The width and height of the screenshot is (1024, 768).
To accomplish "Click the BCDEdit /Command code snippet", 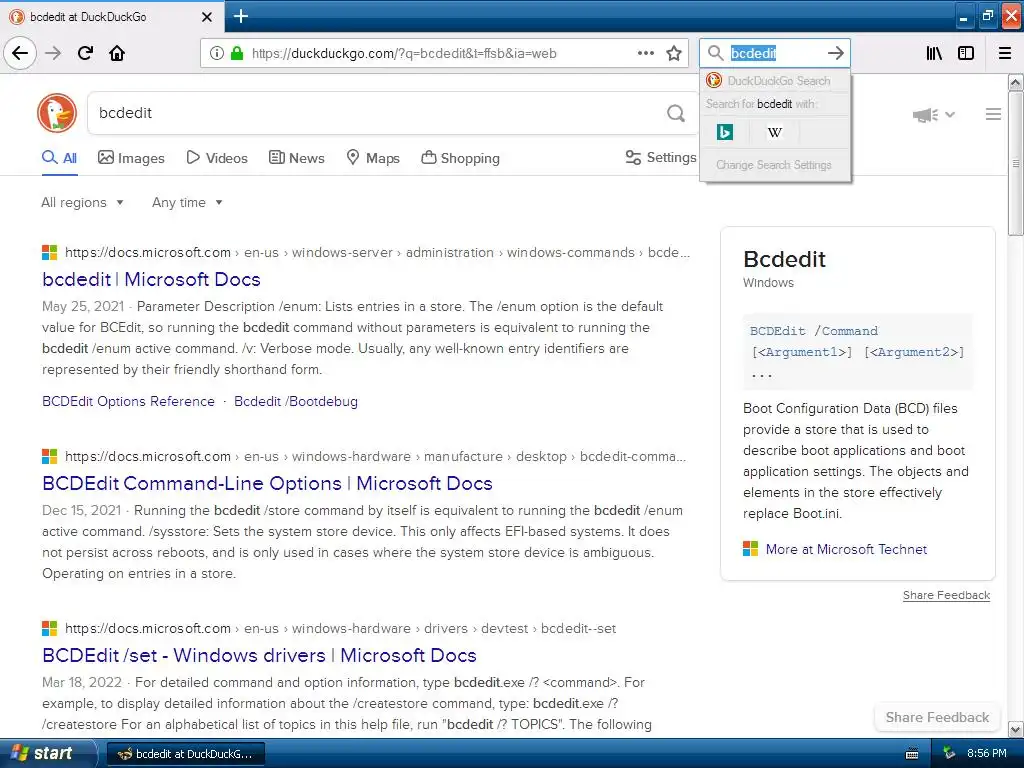I will 857,352.
